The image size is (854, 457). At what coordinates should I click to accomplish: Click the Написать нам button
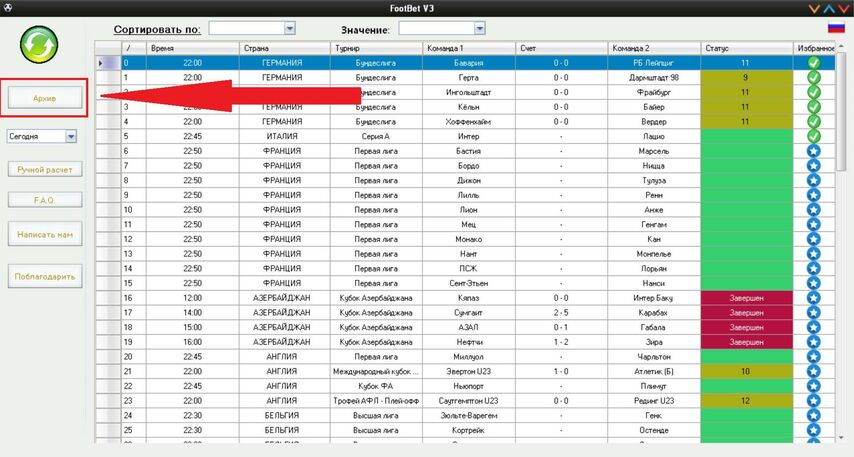click(45, 234)
